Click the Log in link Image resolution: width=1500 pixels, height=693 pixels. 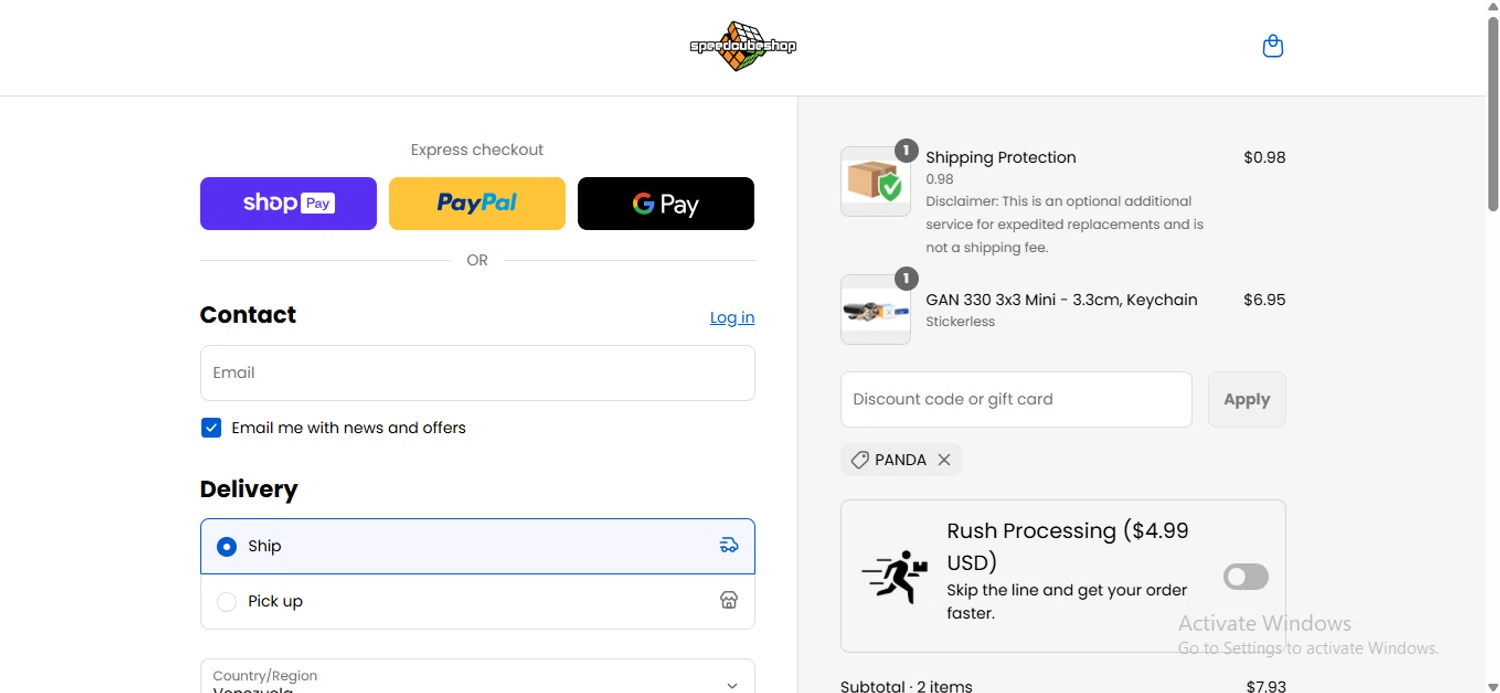[x=732, y=317]
